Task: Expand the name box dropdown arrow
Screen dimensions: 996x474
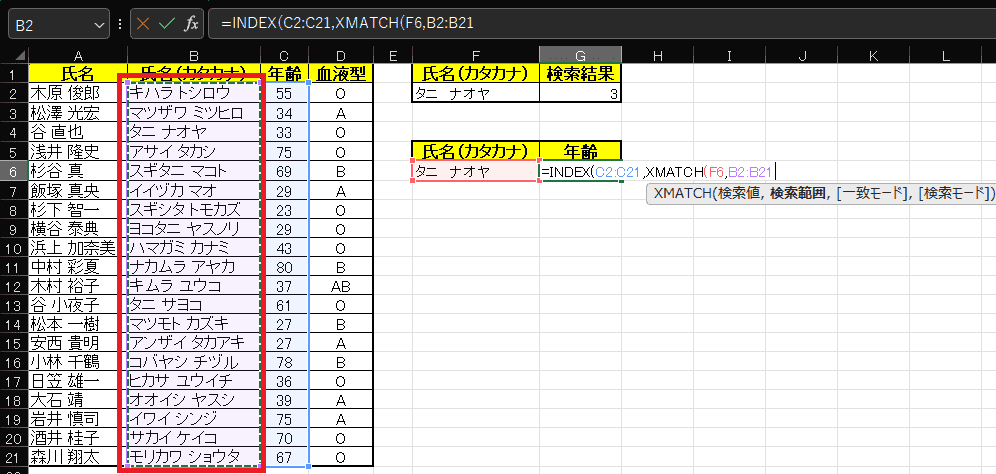Action: click(x=98, y=23)
